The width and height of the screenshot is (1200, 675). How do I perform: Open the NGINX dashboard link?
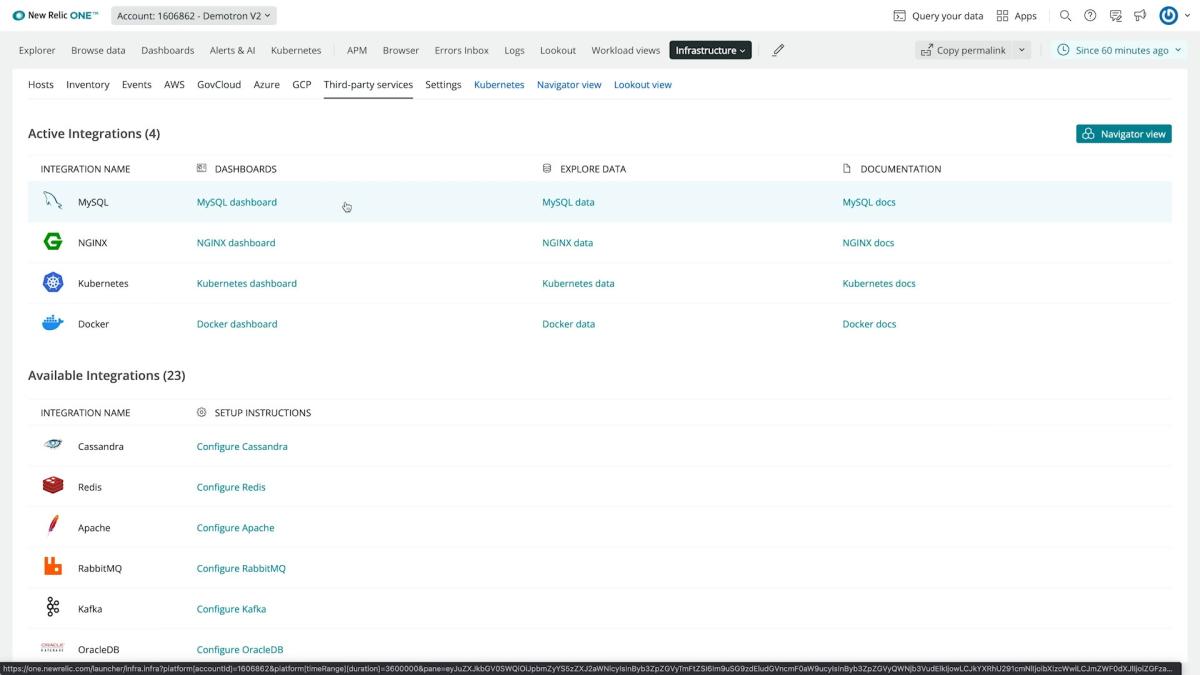coord(236,243)
